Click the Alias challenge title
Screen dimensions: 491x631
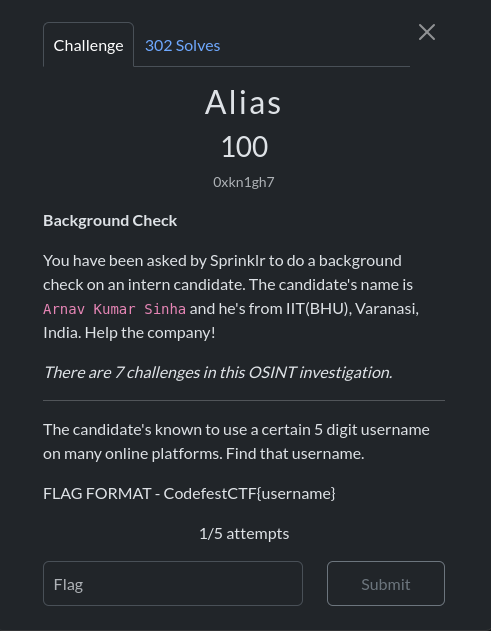point(243,103)
